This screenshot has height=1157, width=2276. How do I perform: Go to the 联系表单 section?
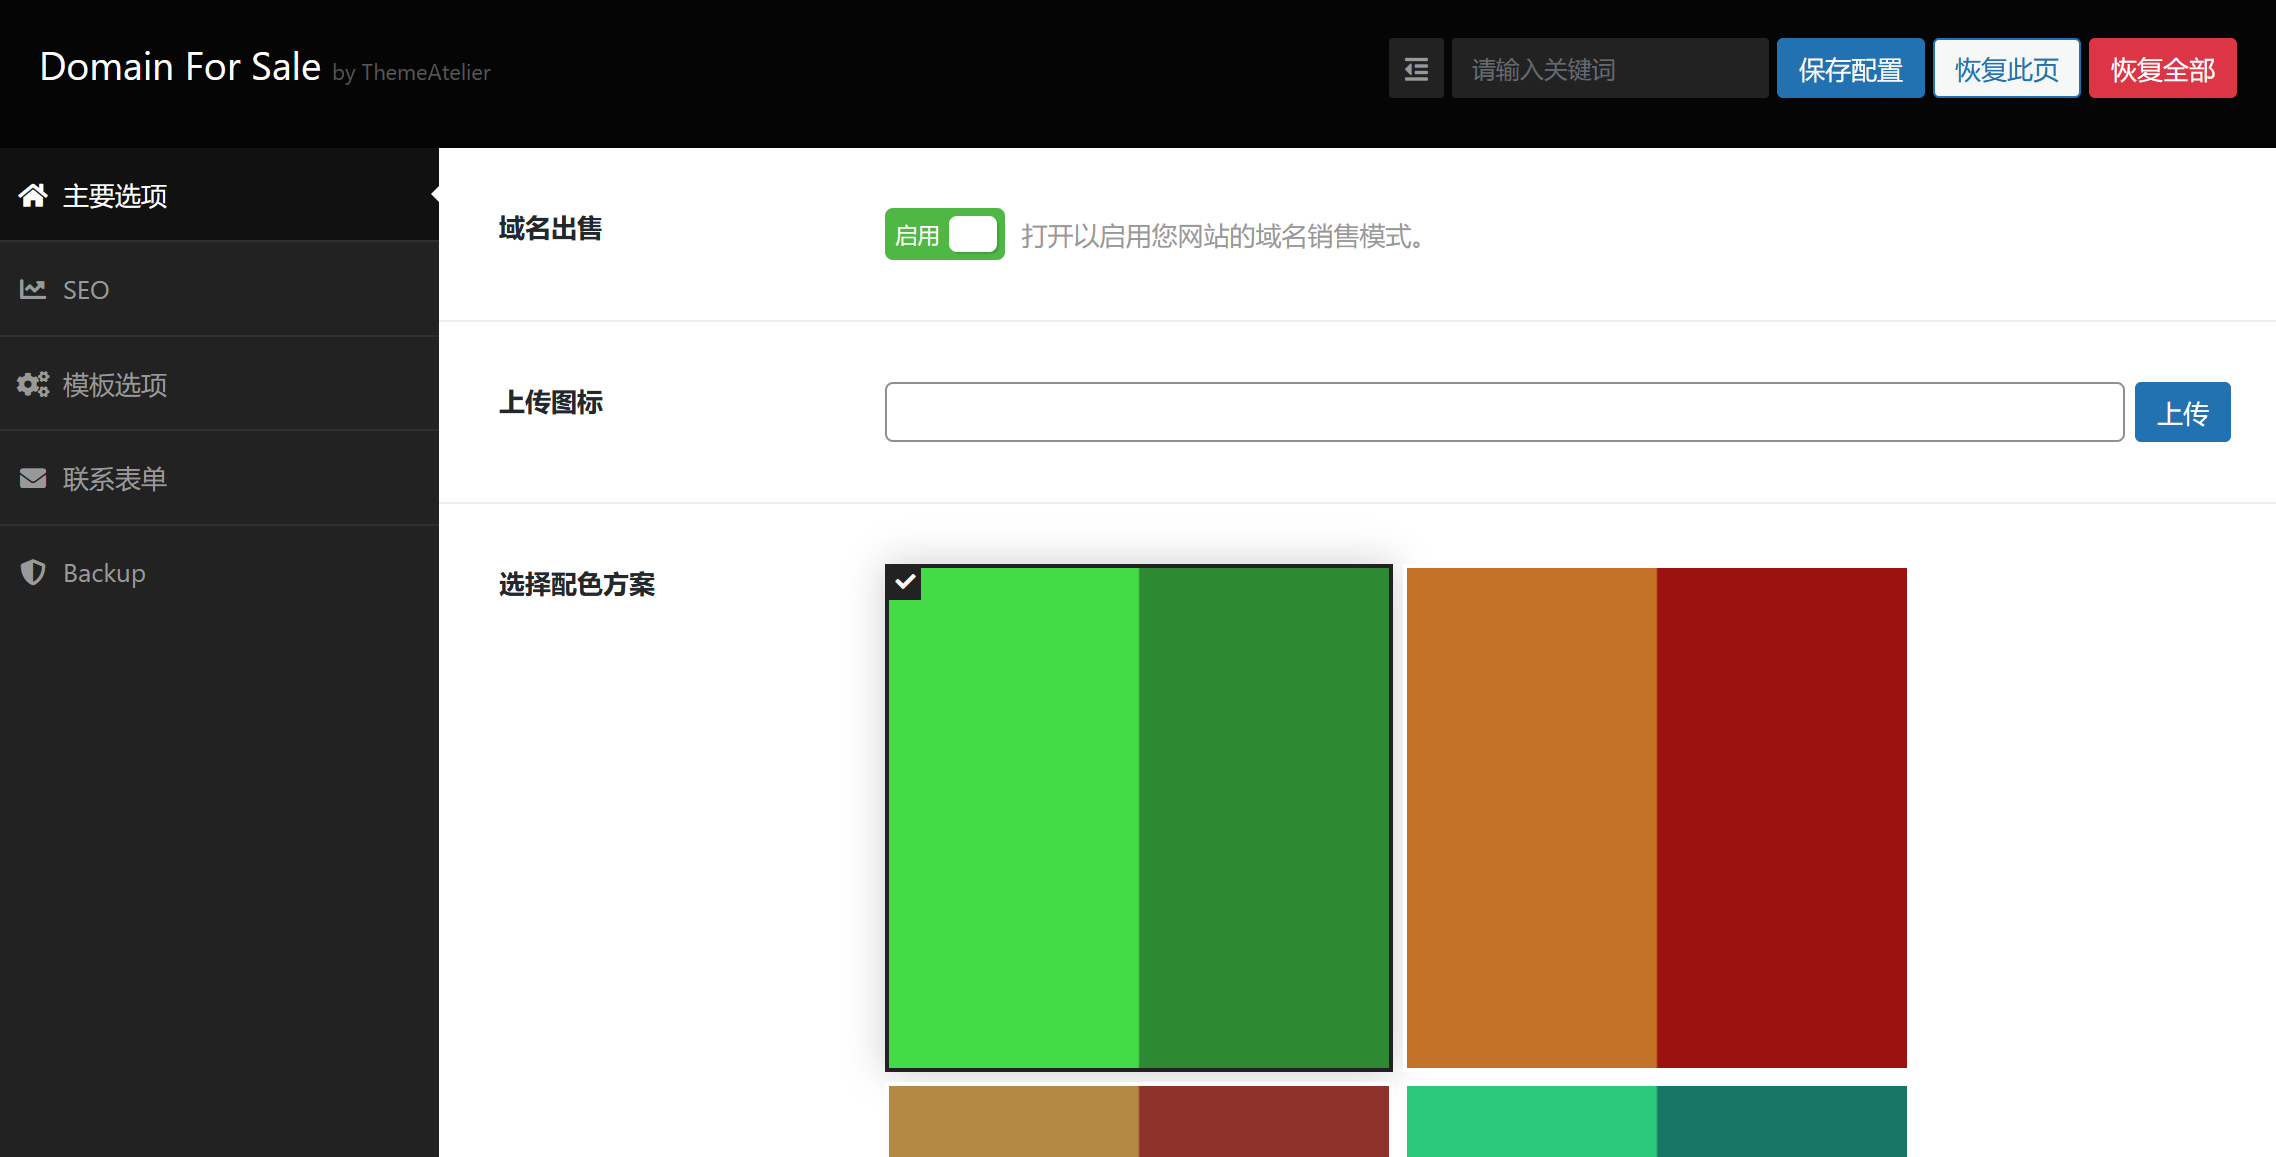(x=115, y=479)
